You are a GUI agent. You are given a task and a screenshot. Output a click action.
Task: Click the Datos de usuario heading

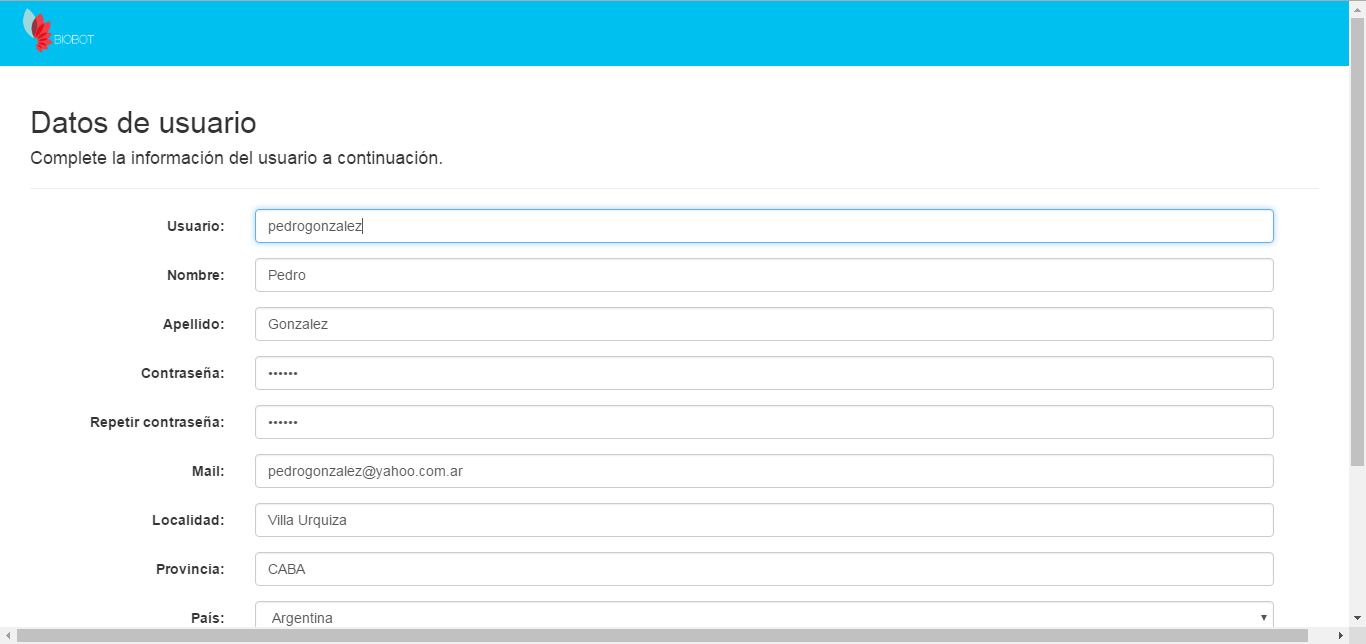click(143, 123)
